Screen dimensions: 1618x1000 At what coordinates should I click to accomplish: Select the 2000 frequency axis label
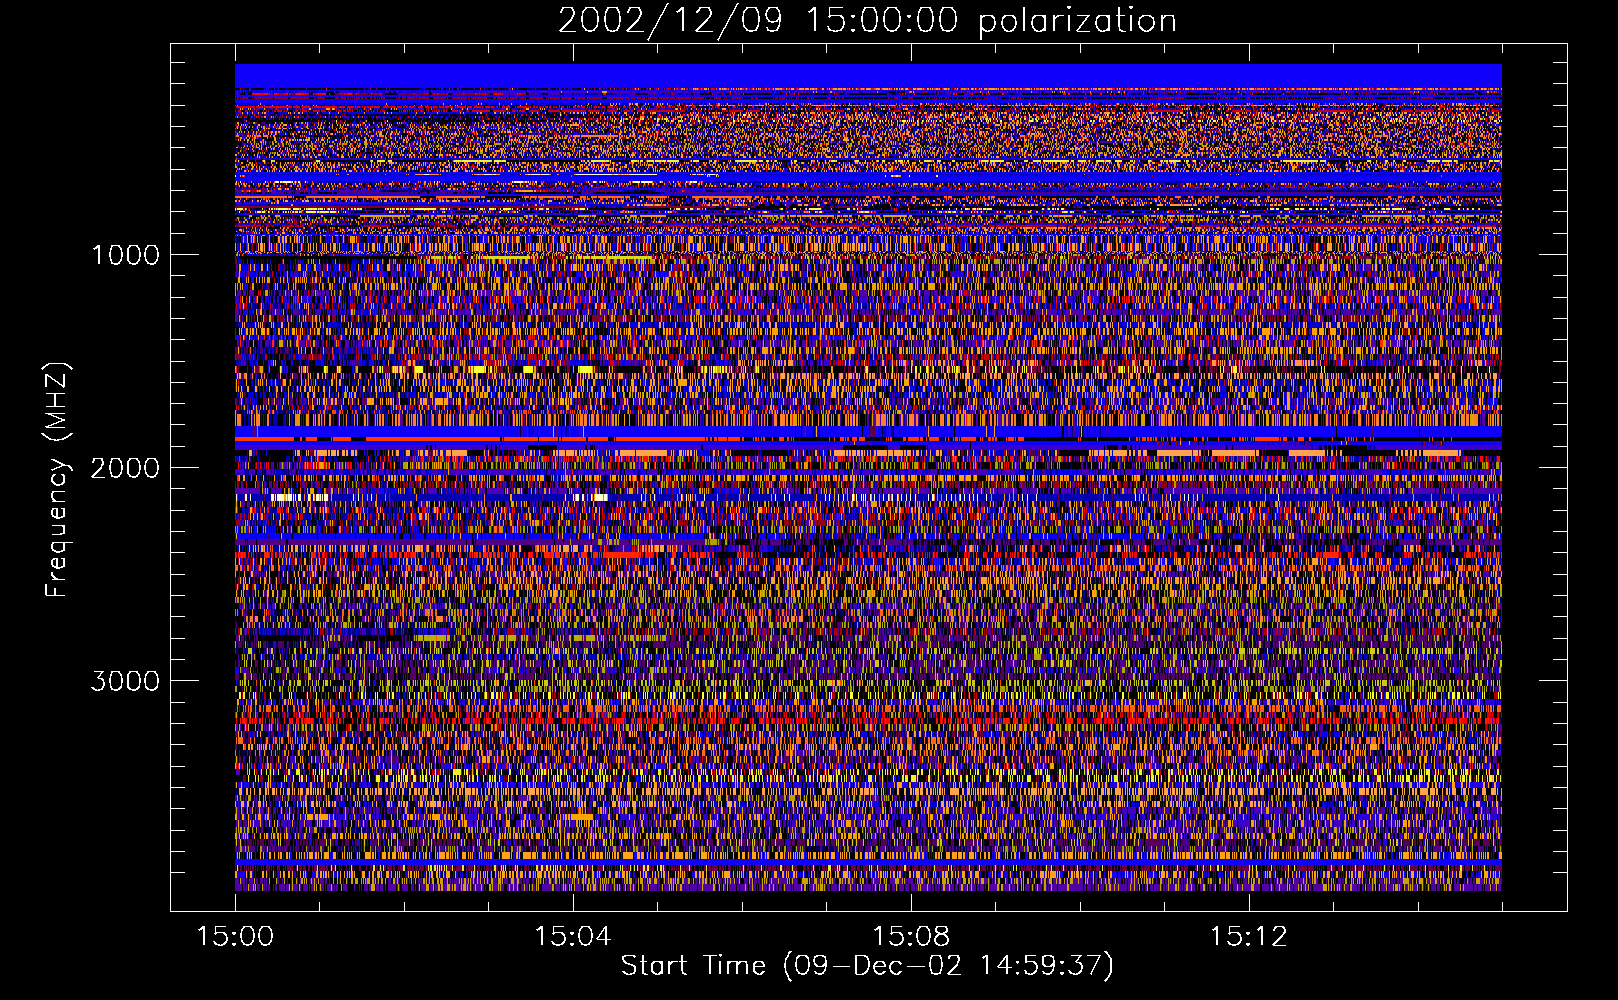(125, 468)
